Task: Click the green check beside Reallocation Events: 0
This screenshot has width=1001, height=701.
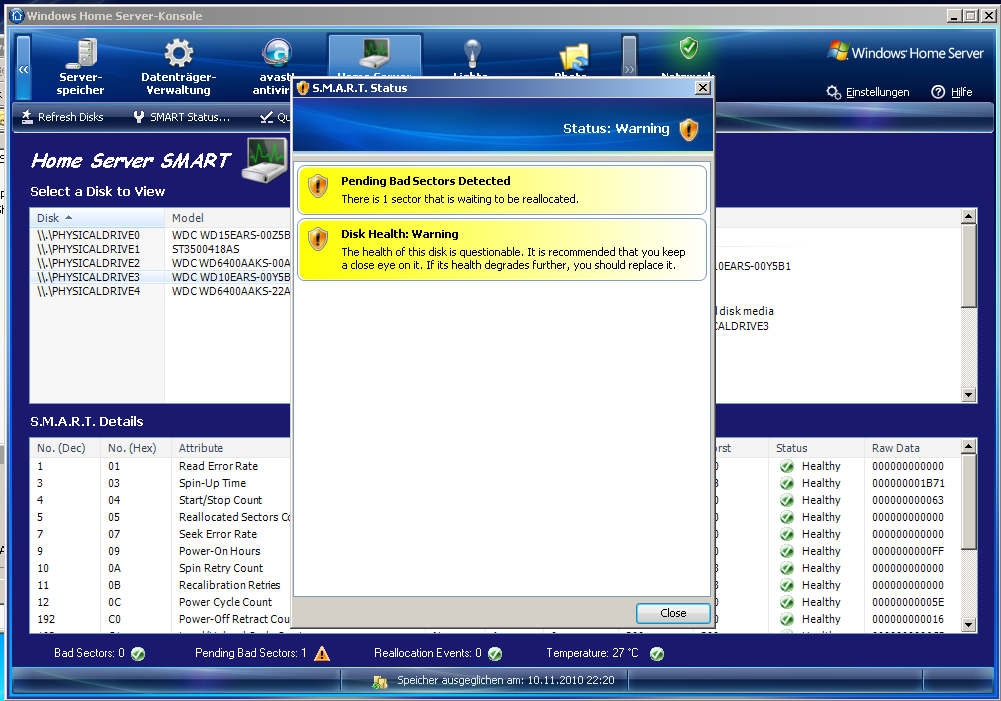Action: tap(495, 654)
